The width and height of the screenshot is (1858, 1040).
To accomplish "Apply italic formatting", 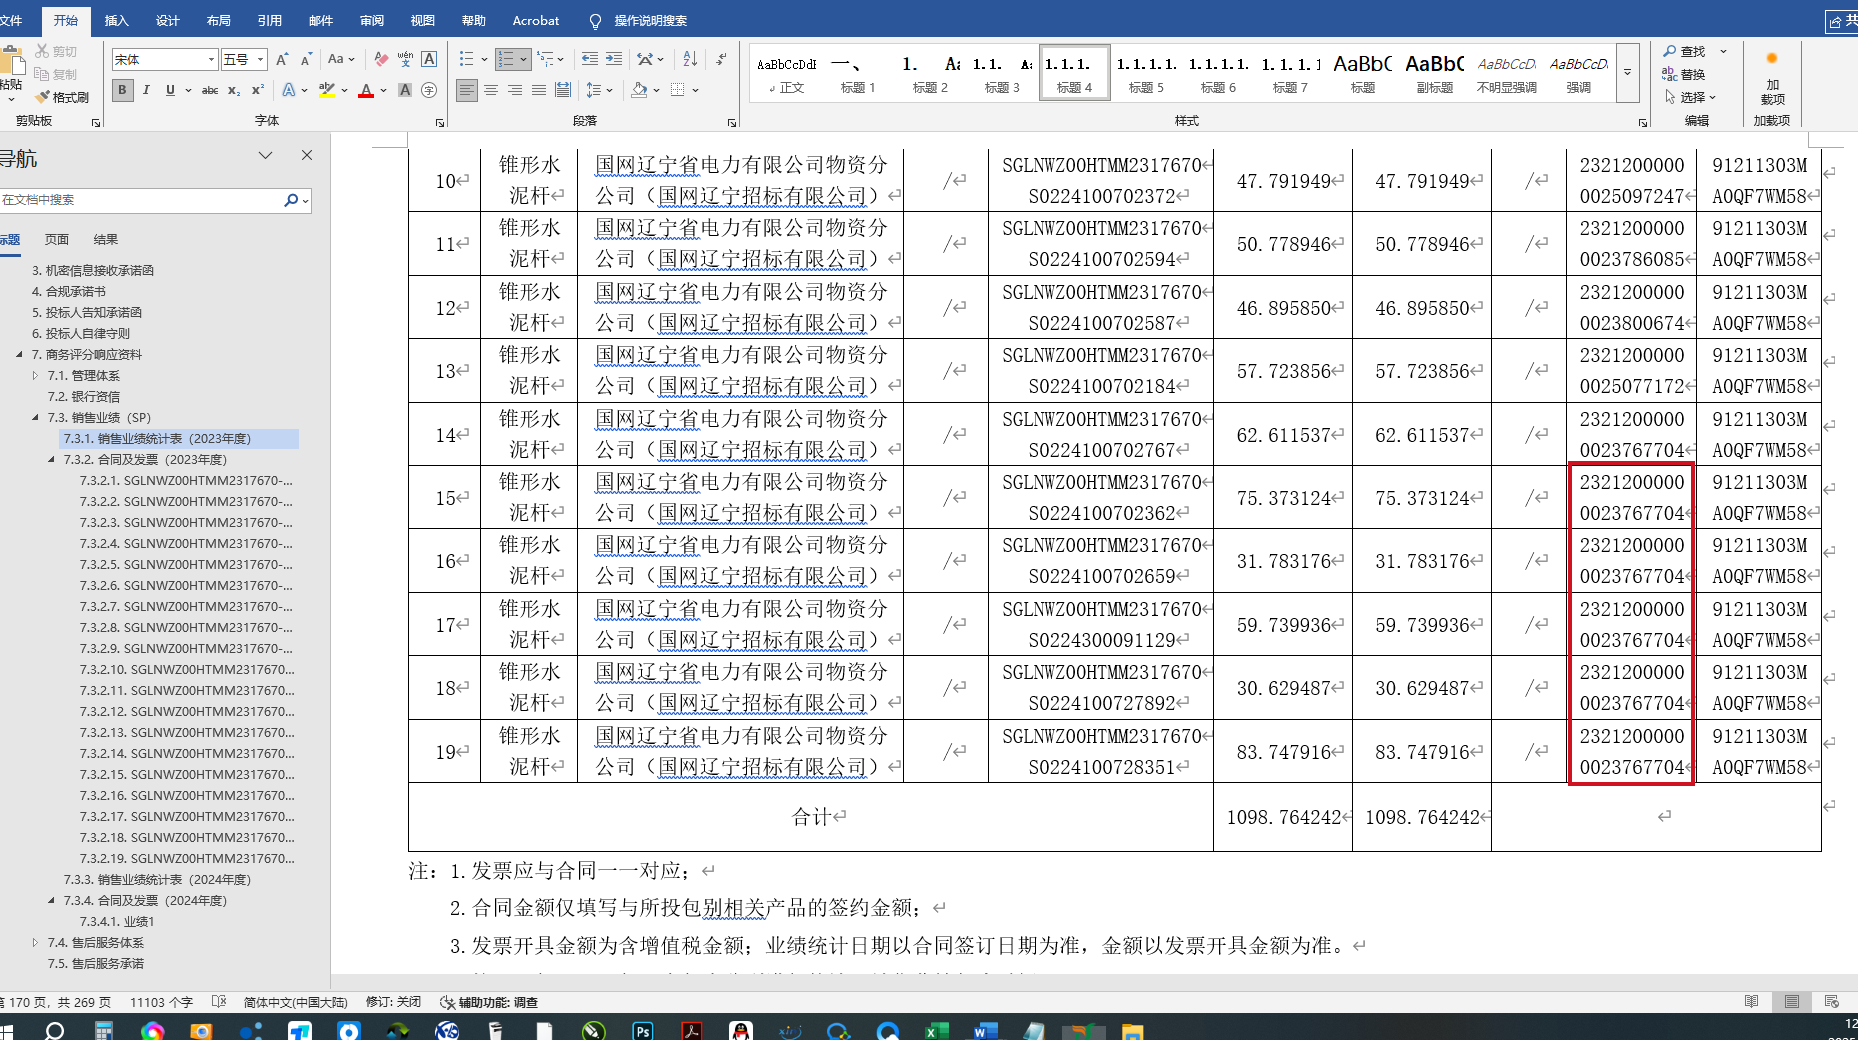I will tap(146, 90).
